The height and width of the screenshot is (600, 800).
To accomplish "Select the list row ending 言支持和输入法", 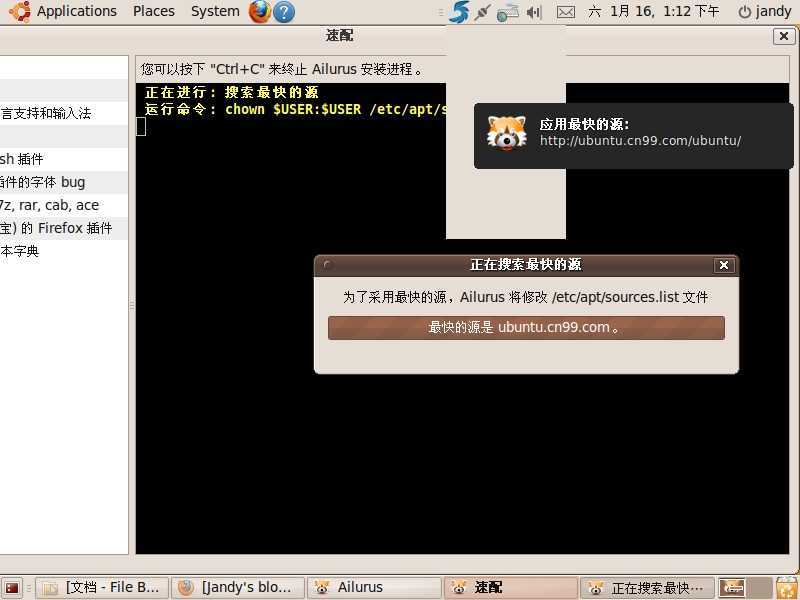I will pyautogui.click(x=64, y=113).
